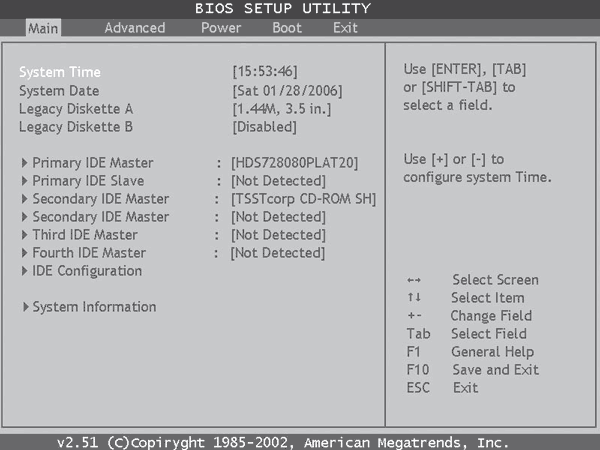Expand the Primary IDE Slave entry

pyautogui.click(x=87, y=181)
